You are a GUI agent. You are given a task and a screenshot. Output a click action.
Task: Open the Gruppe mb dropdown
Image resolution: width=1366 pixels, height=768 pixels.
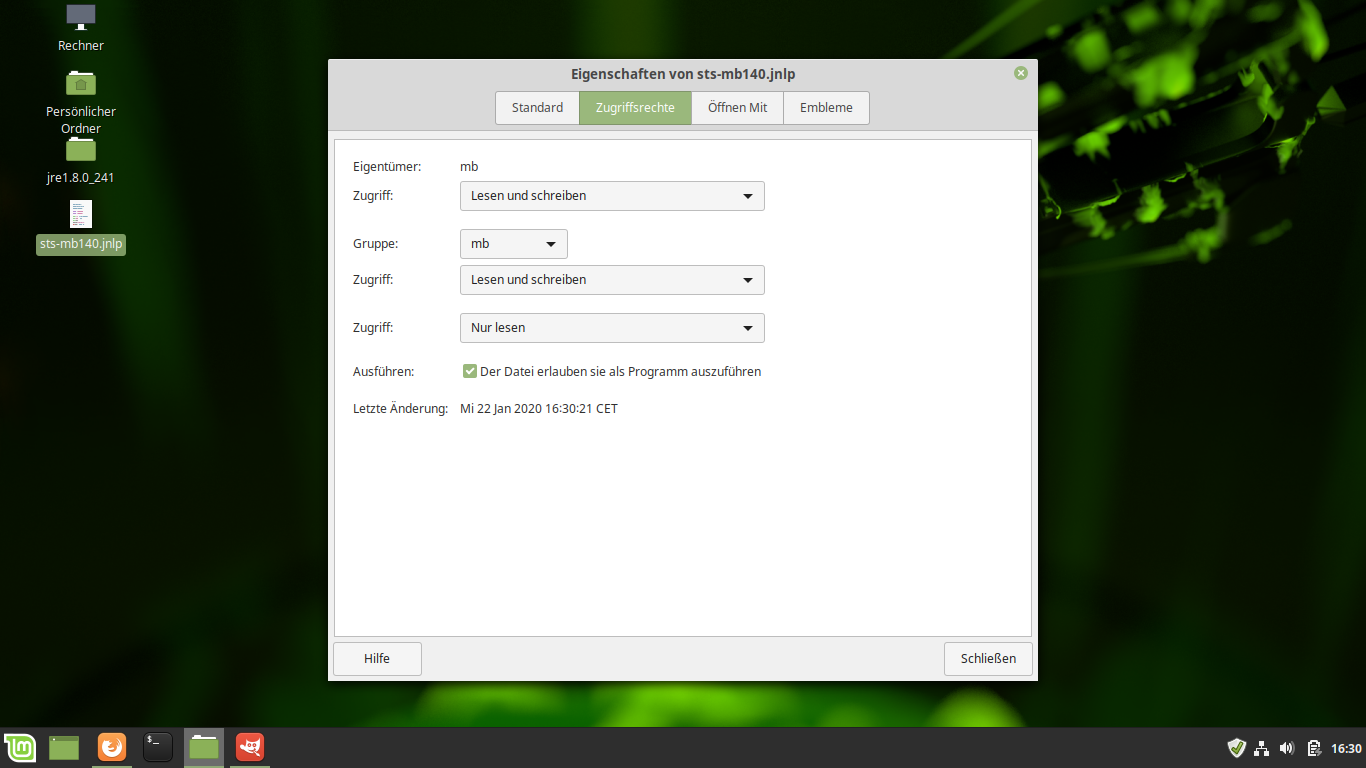tap(513, 244)
